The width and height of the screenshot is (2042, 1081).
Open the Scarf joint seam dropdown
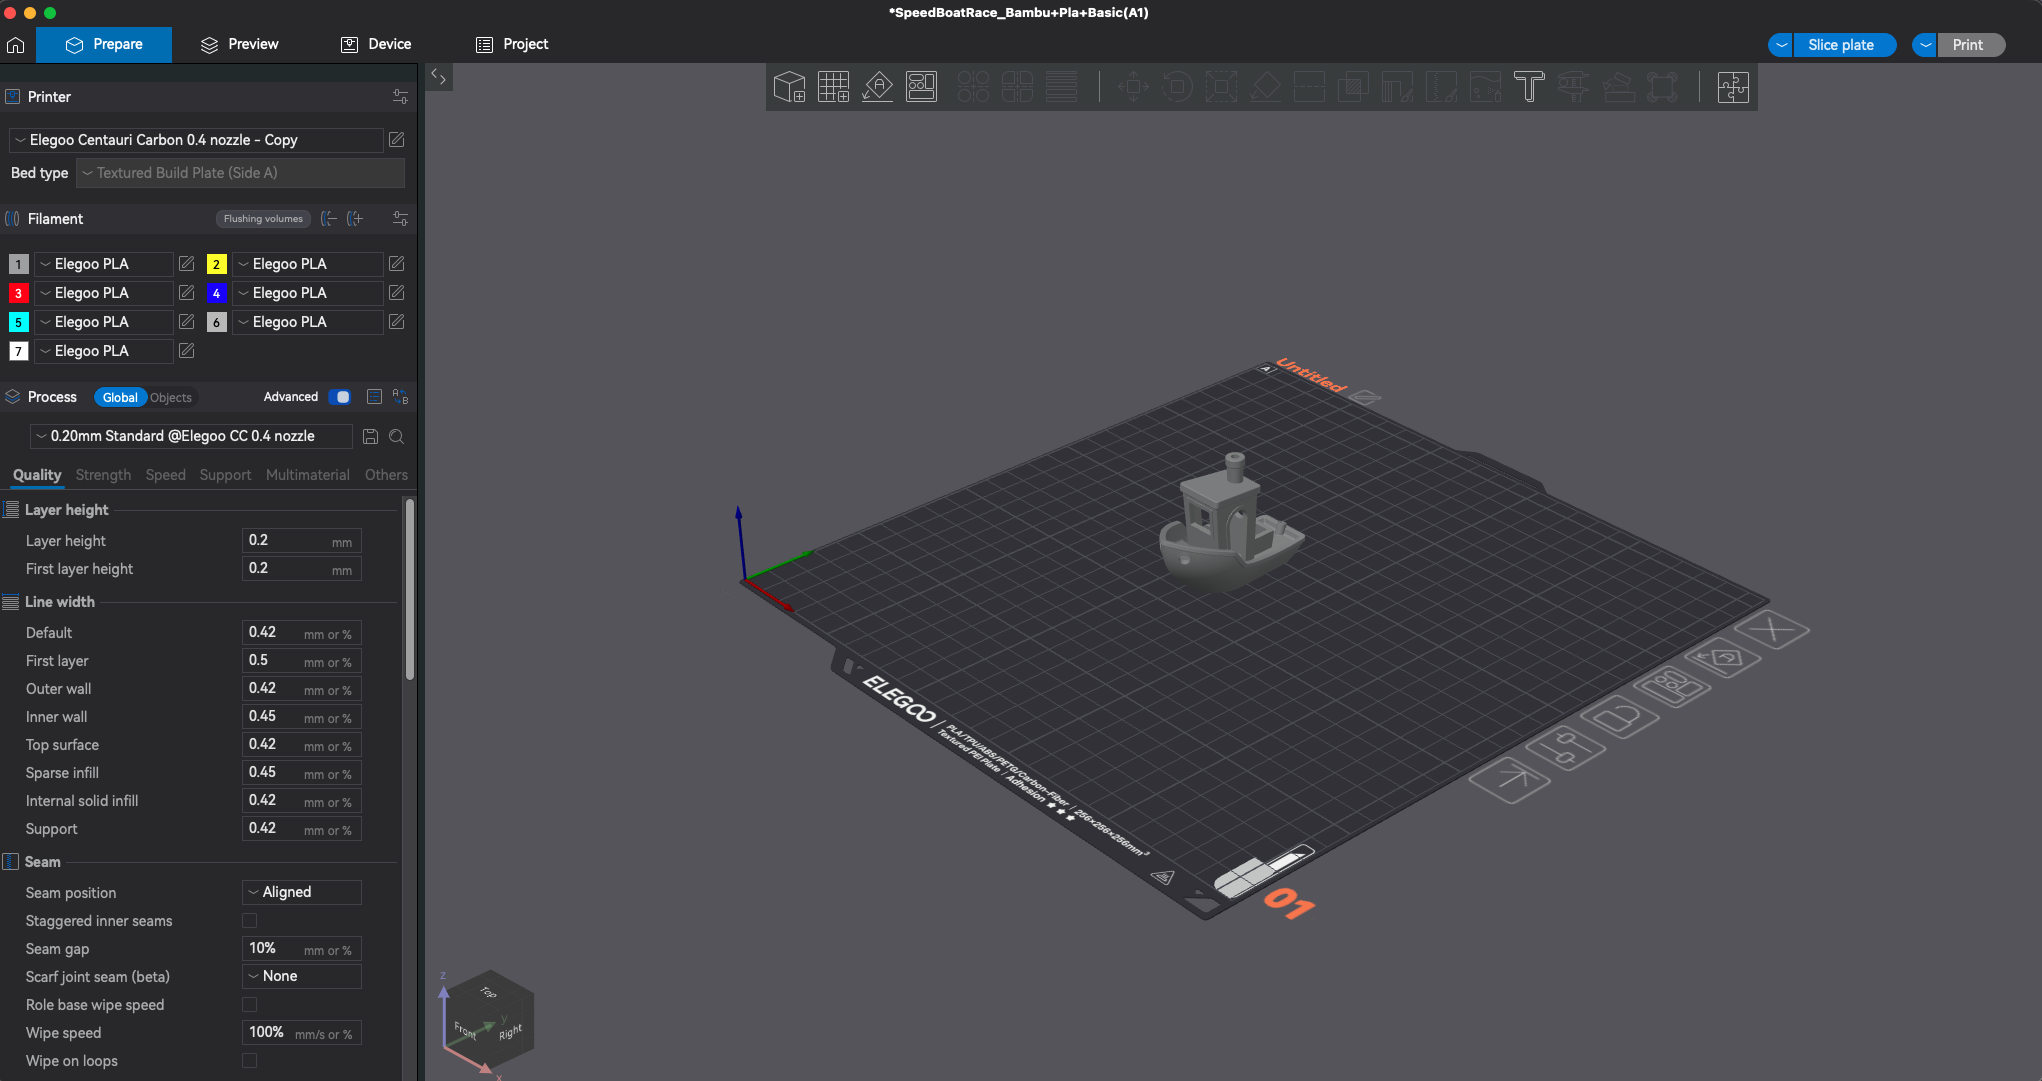302,976
